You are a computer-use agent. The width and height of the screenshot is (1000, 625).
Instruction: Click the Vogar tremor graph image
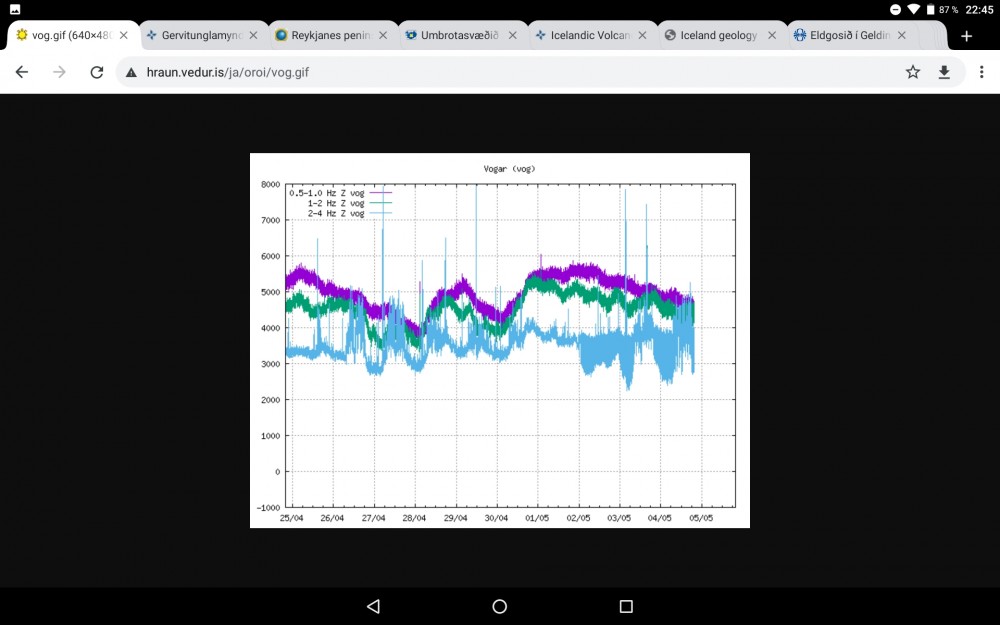pyautogui.click(x=498, y=339)
